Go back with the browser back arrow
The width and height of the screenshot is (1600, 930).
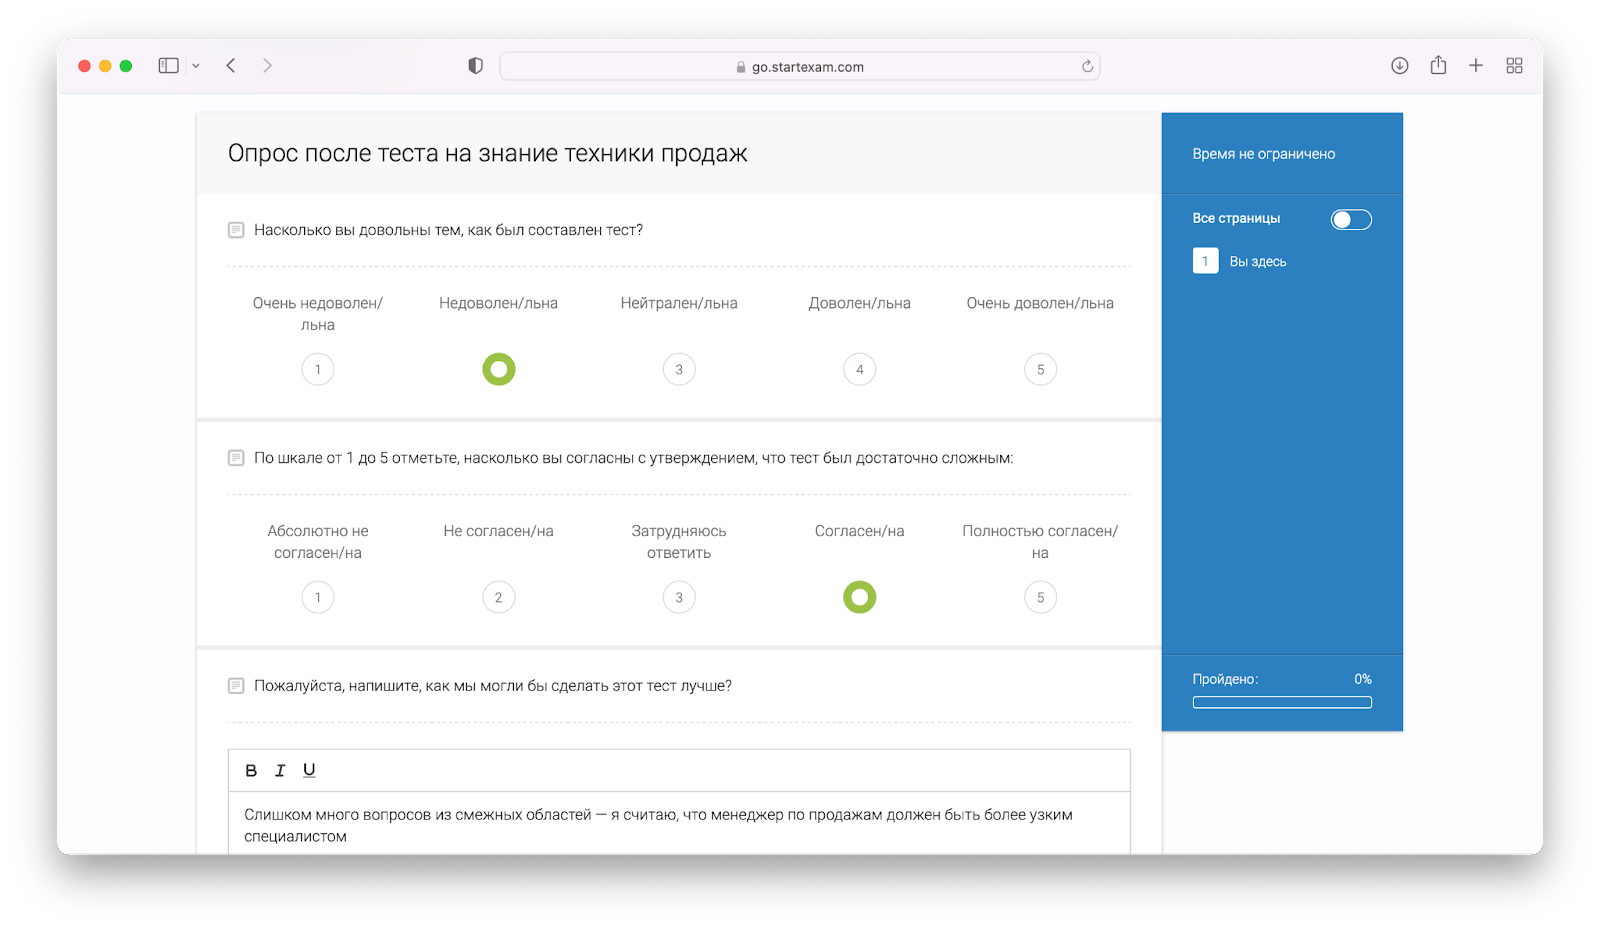tap(231, 66)
